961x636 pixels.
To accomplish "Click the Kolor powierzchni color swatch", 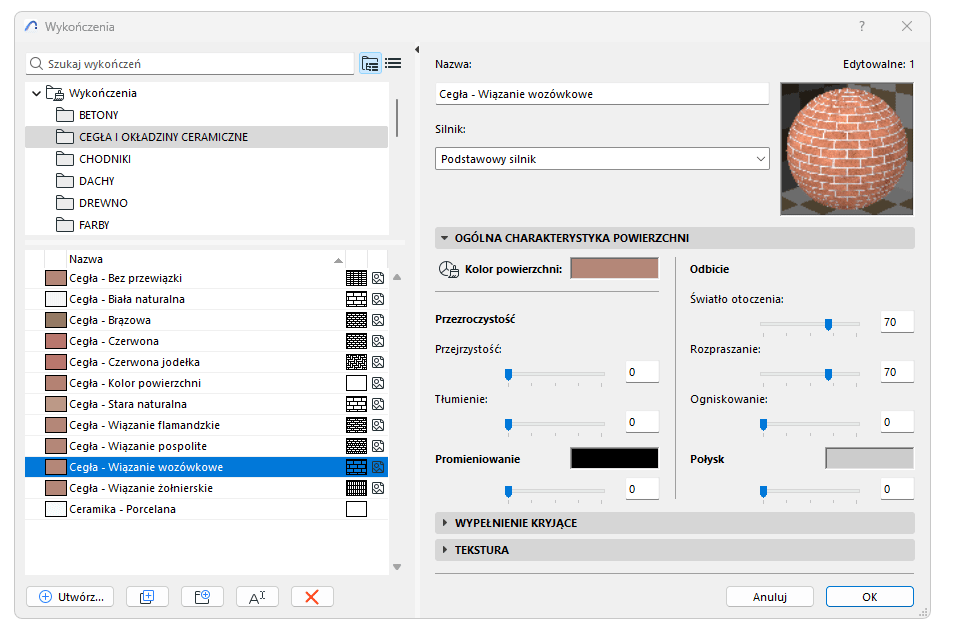I will tap(614, 268).
